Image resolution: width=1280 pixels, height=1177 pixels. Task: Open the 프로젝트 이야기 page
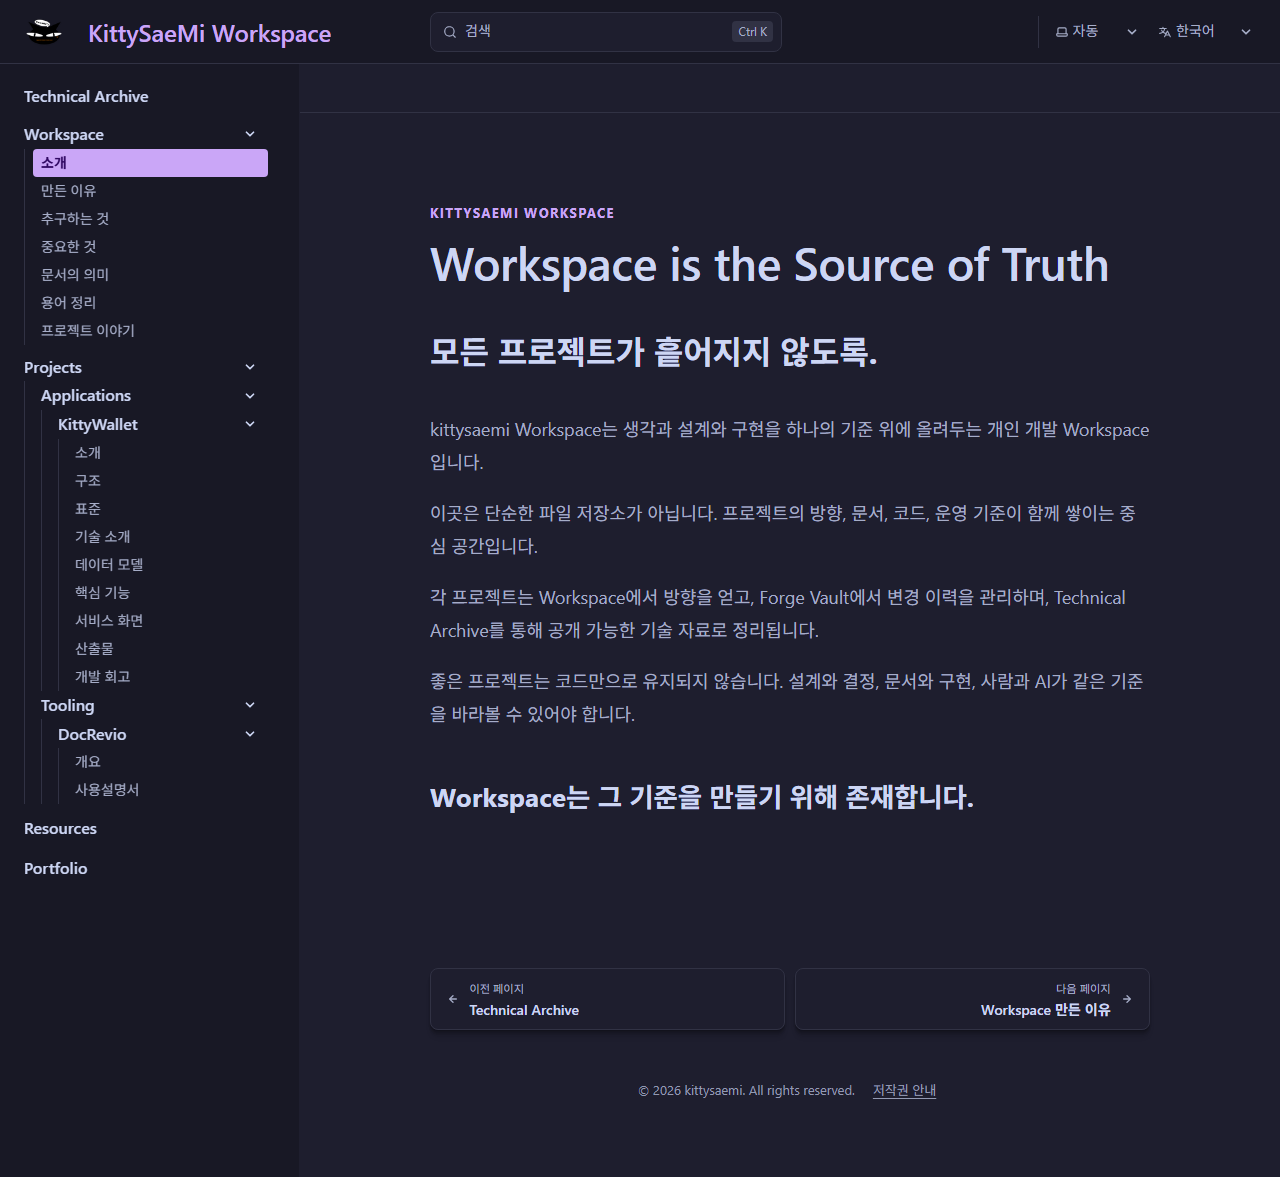pyautogui.click(x=88, y=331)
